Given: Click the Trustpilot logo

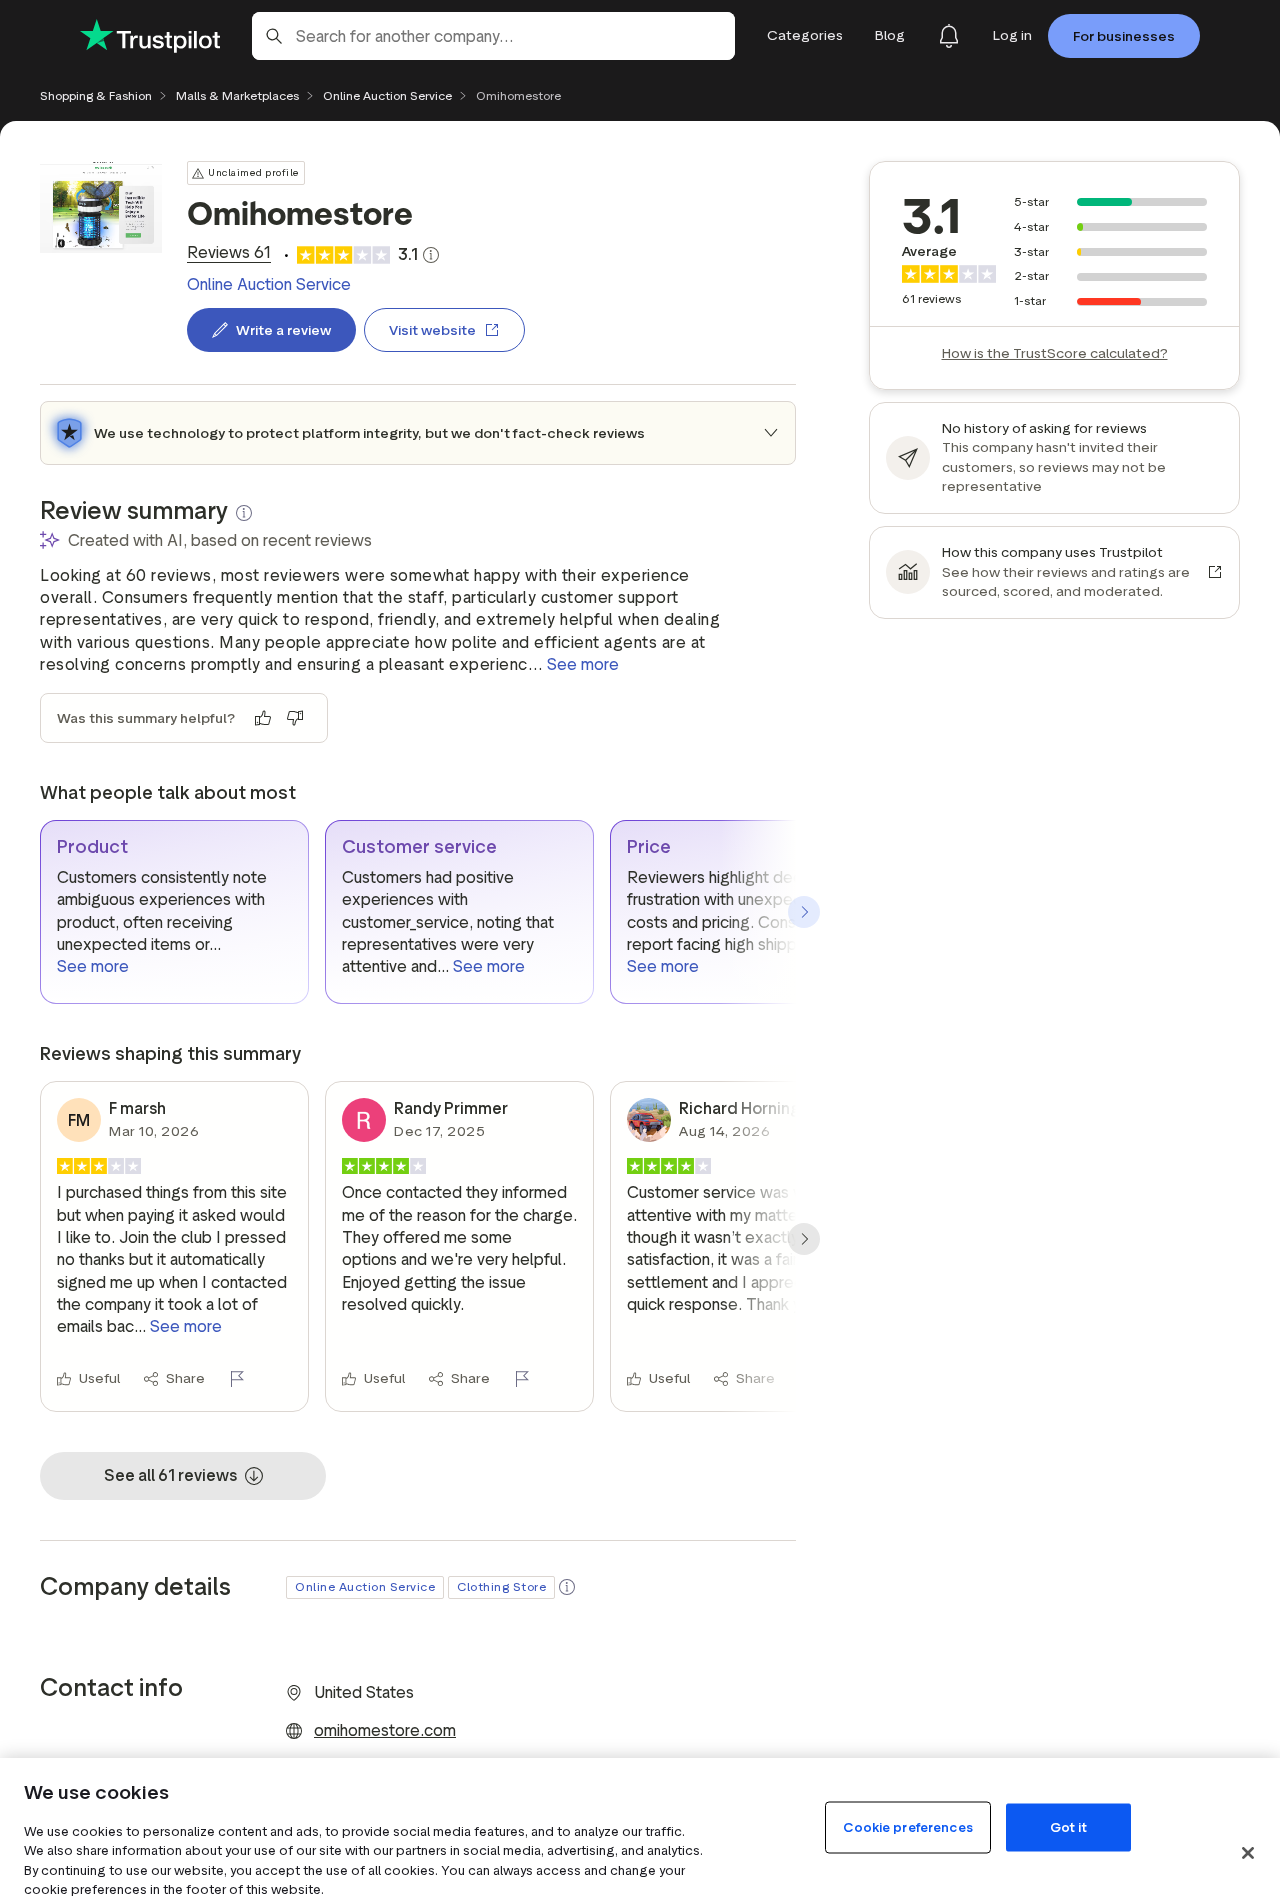Looking at the screenshot, I should pos(151,37).
